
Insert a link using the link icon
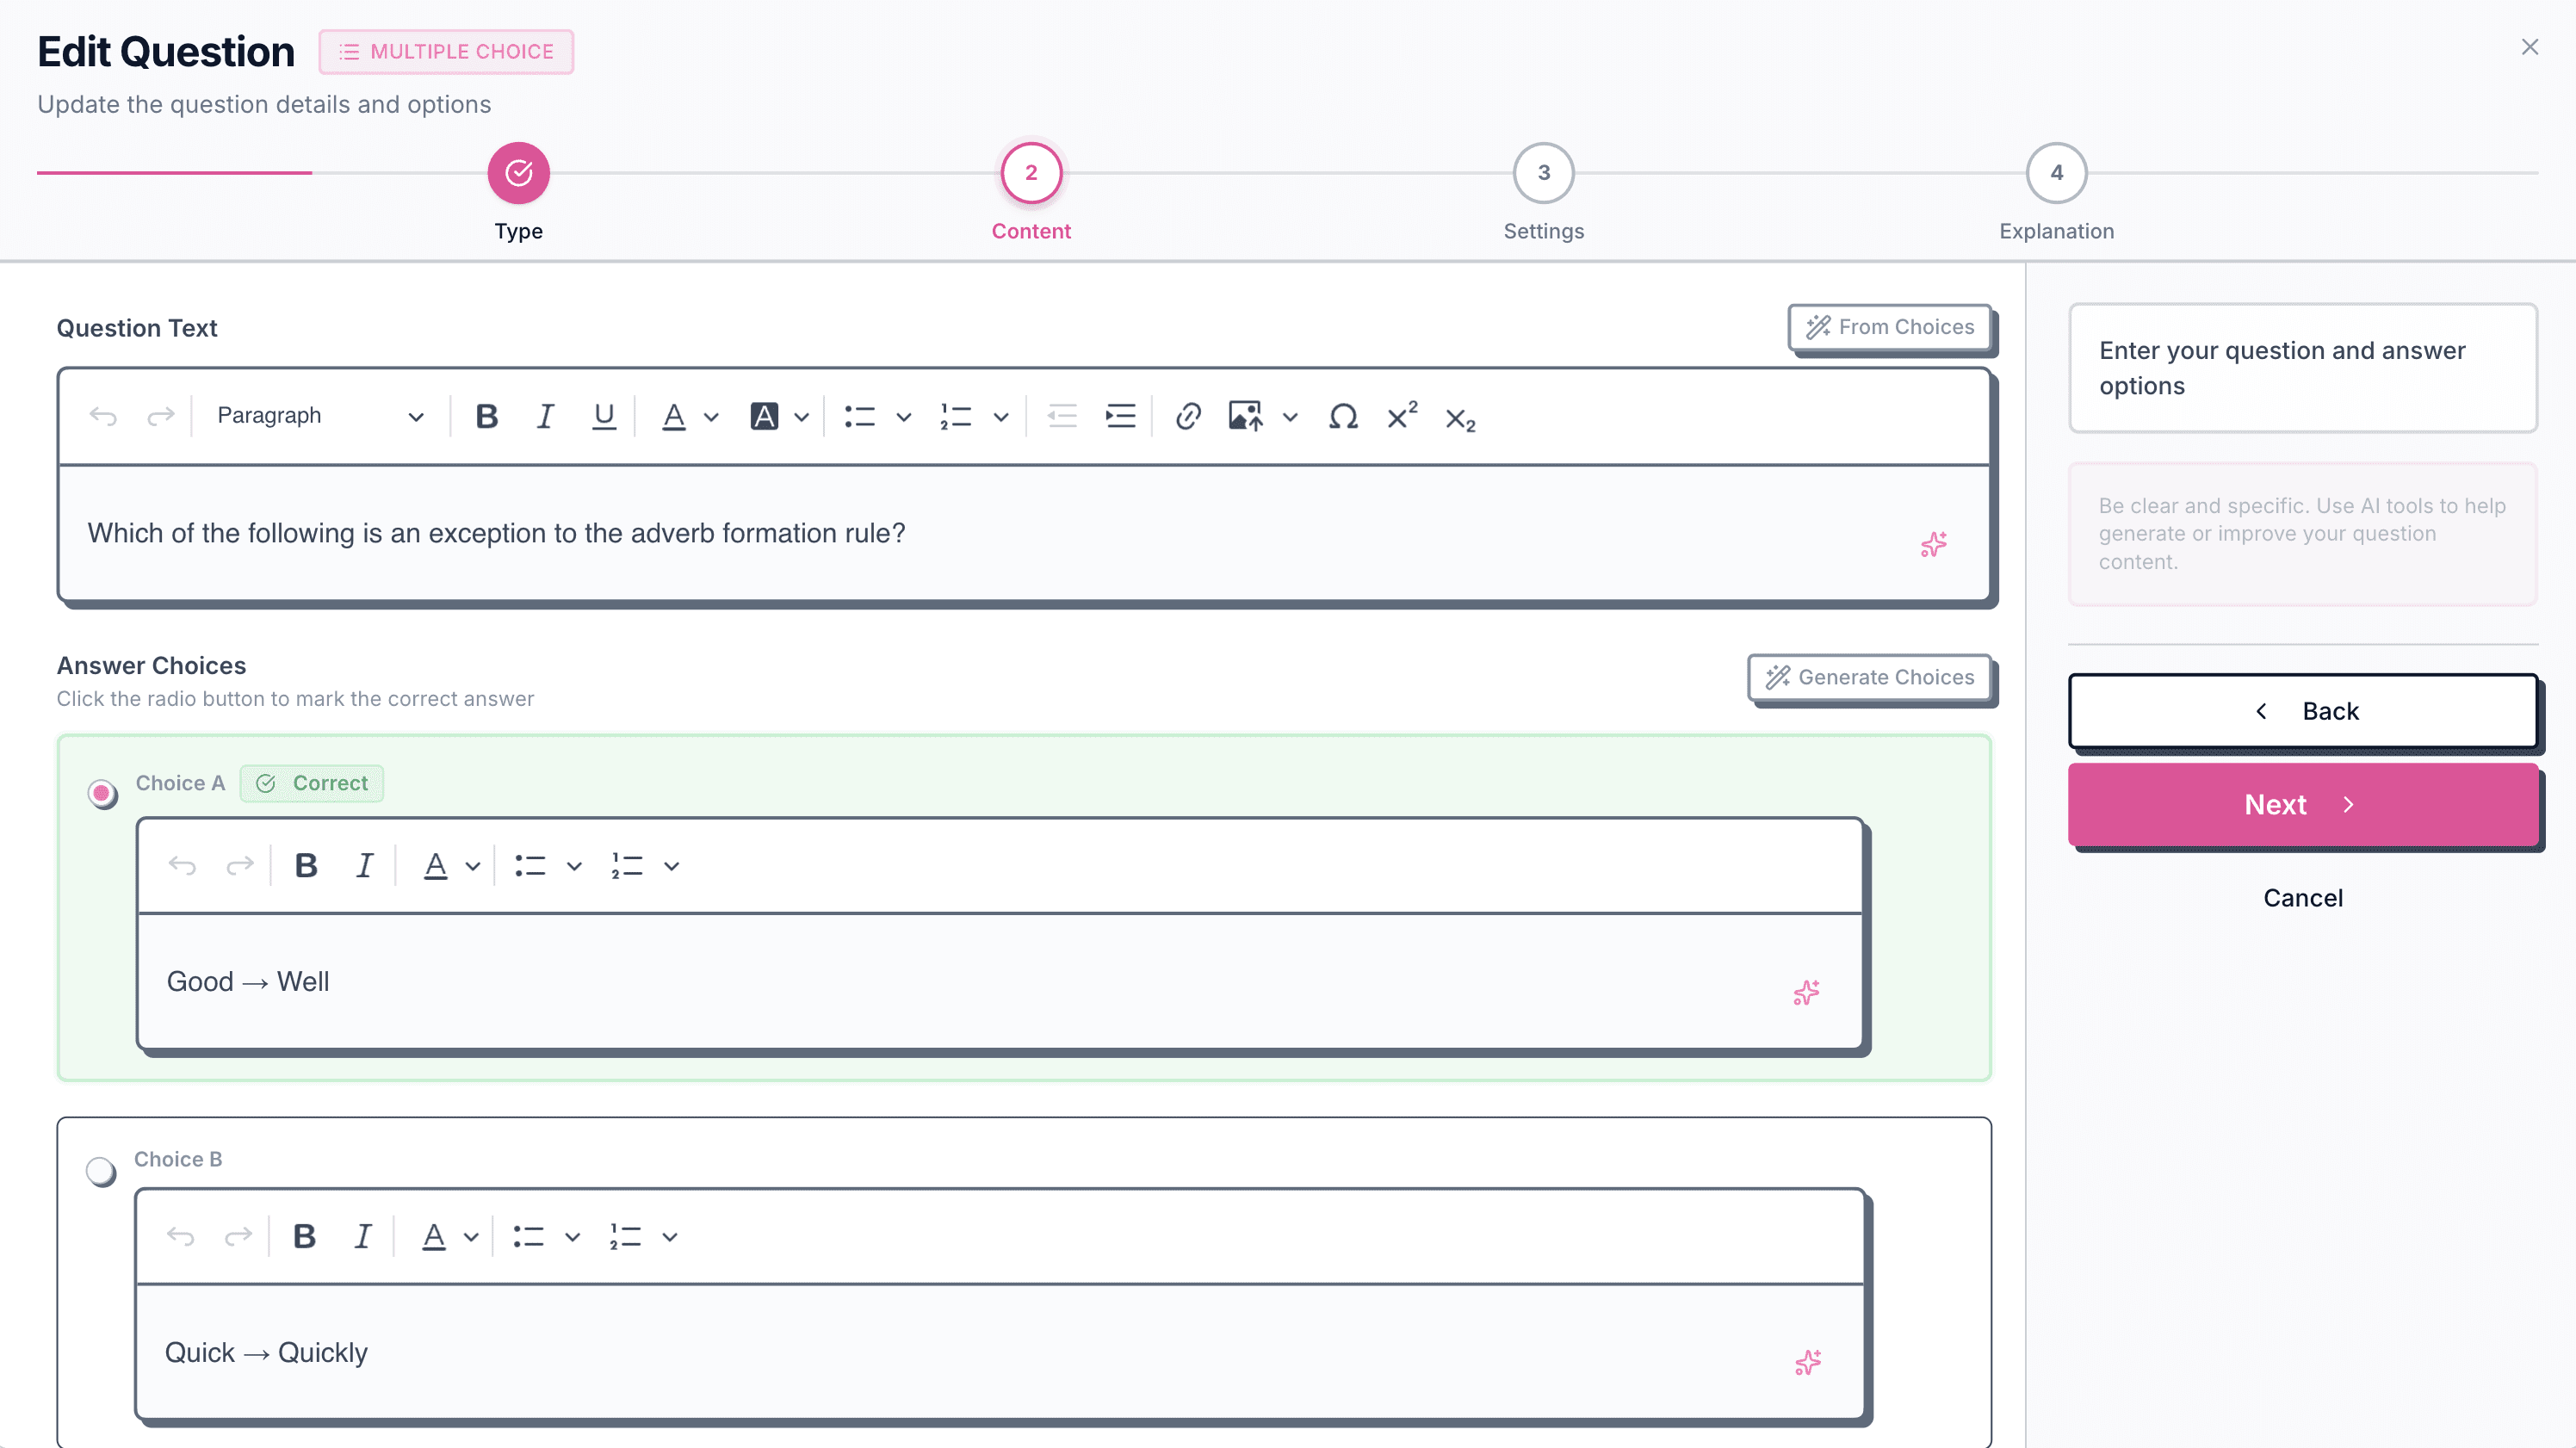point(1187,416)
